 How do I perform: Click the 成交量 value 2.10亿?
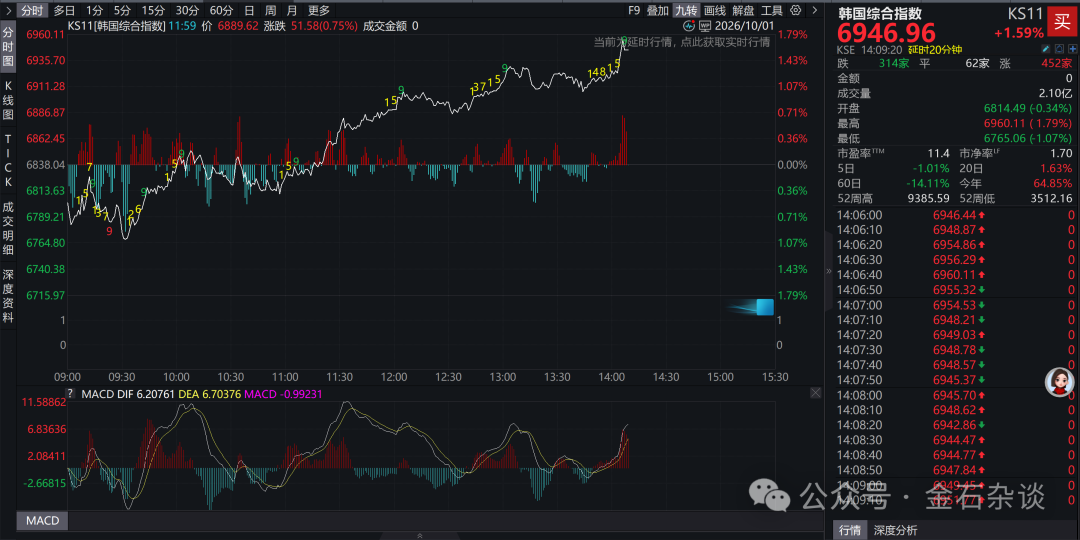(x=1055, y=93)
